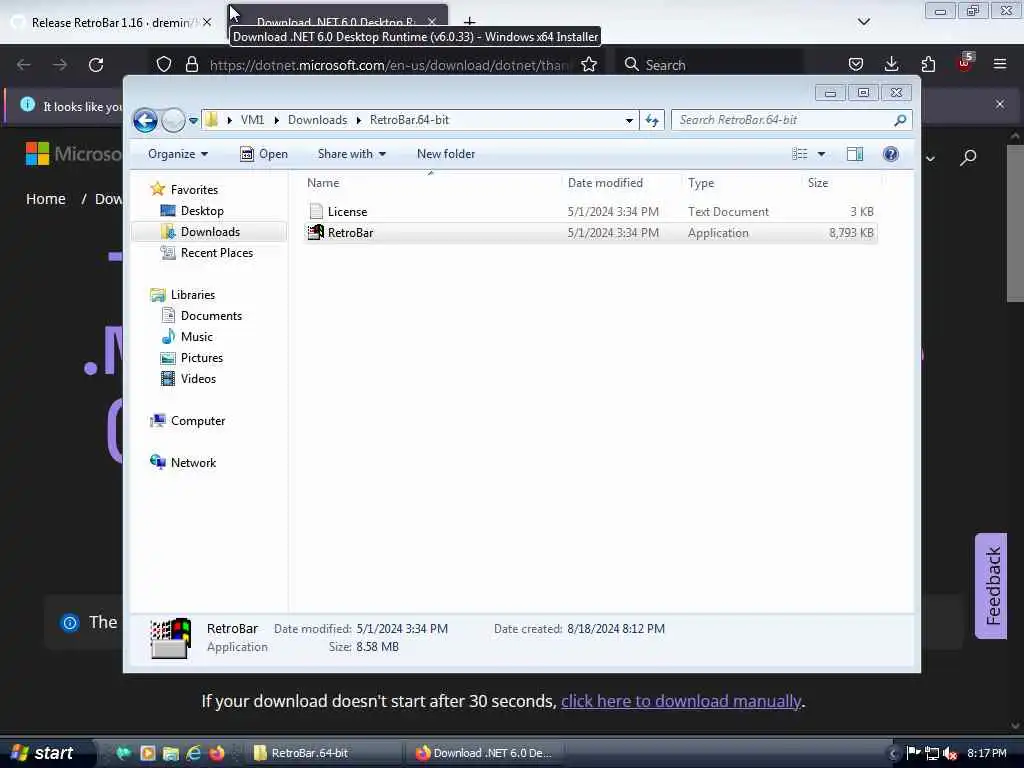Open the Firefox list all tabs chevron
Viewport: 1024px width, 768px height.
[863, 22]
